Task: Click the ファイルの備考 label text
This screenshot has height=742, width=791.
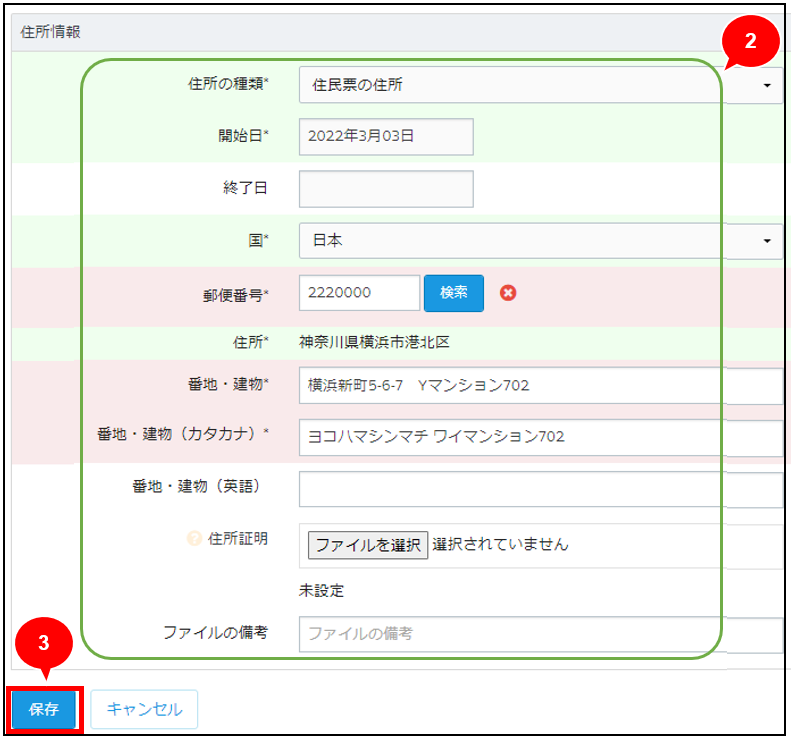Action: point(215,633)
